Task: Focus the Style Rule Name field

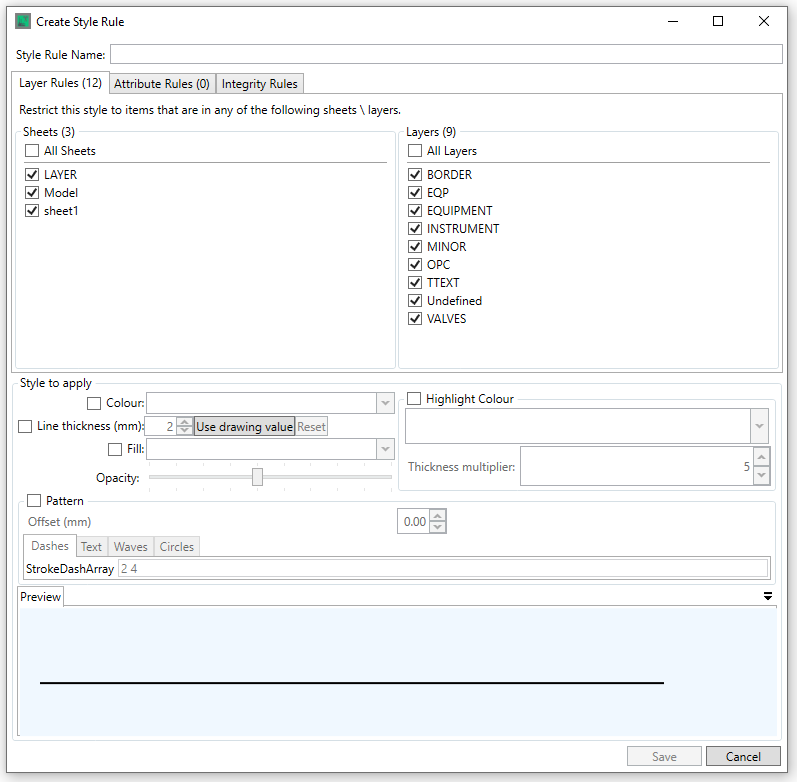Action: (x=445, y=54)
